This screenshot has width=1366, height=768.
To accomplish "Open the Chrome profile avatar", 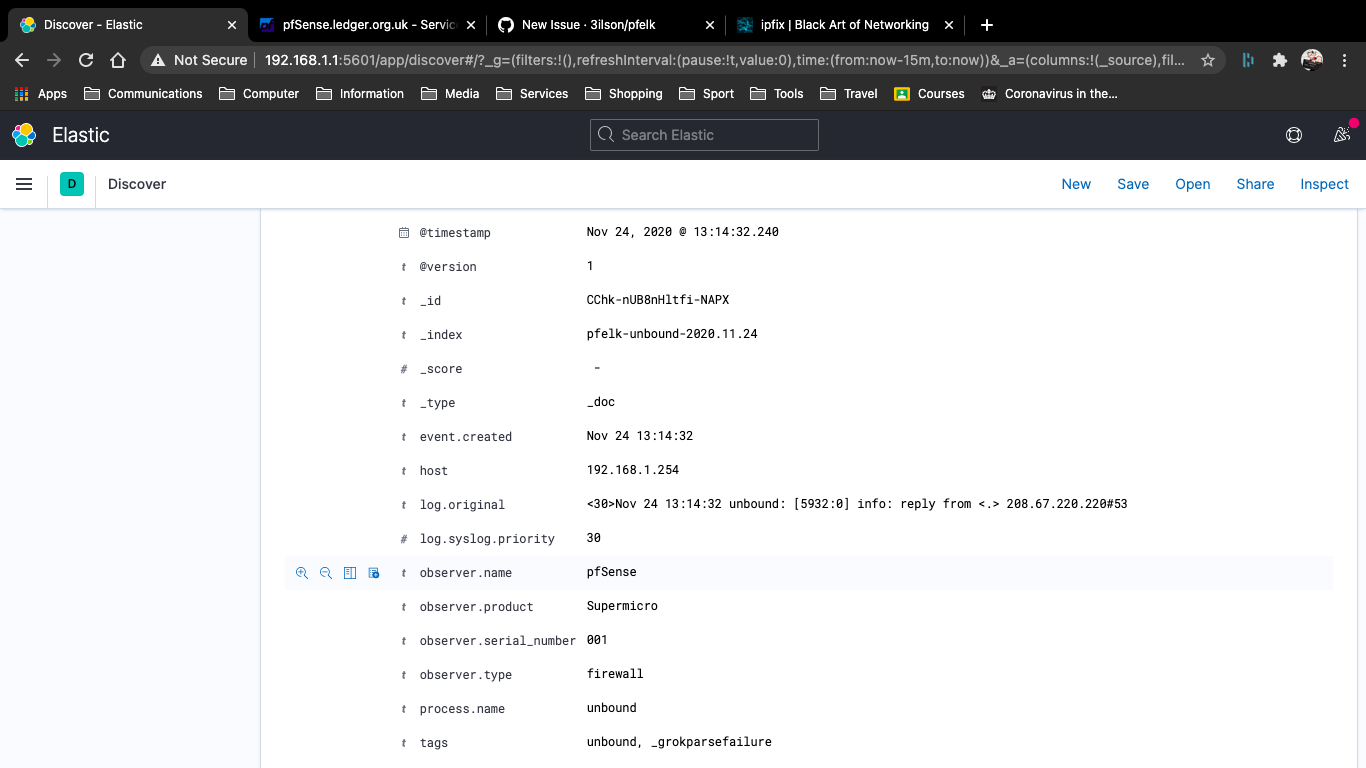I will (x=1312, y=60).
